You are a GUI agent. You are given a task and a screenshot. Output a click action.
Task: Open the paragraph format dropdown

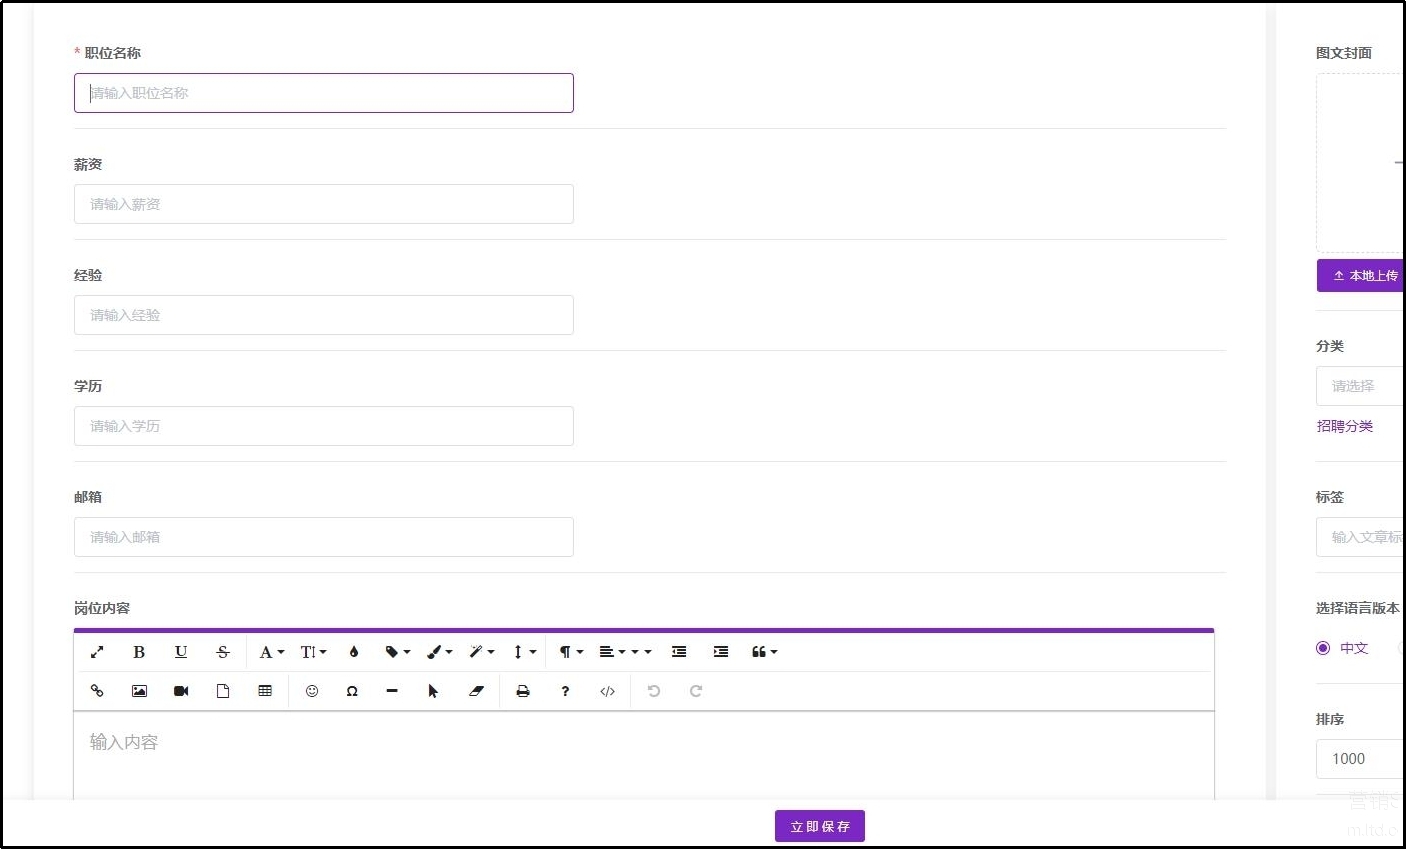(x=571, y=652)
